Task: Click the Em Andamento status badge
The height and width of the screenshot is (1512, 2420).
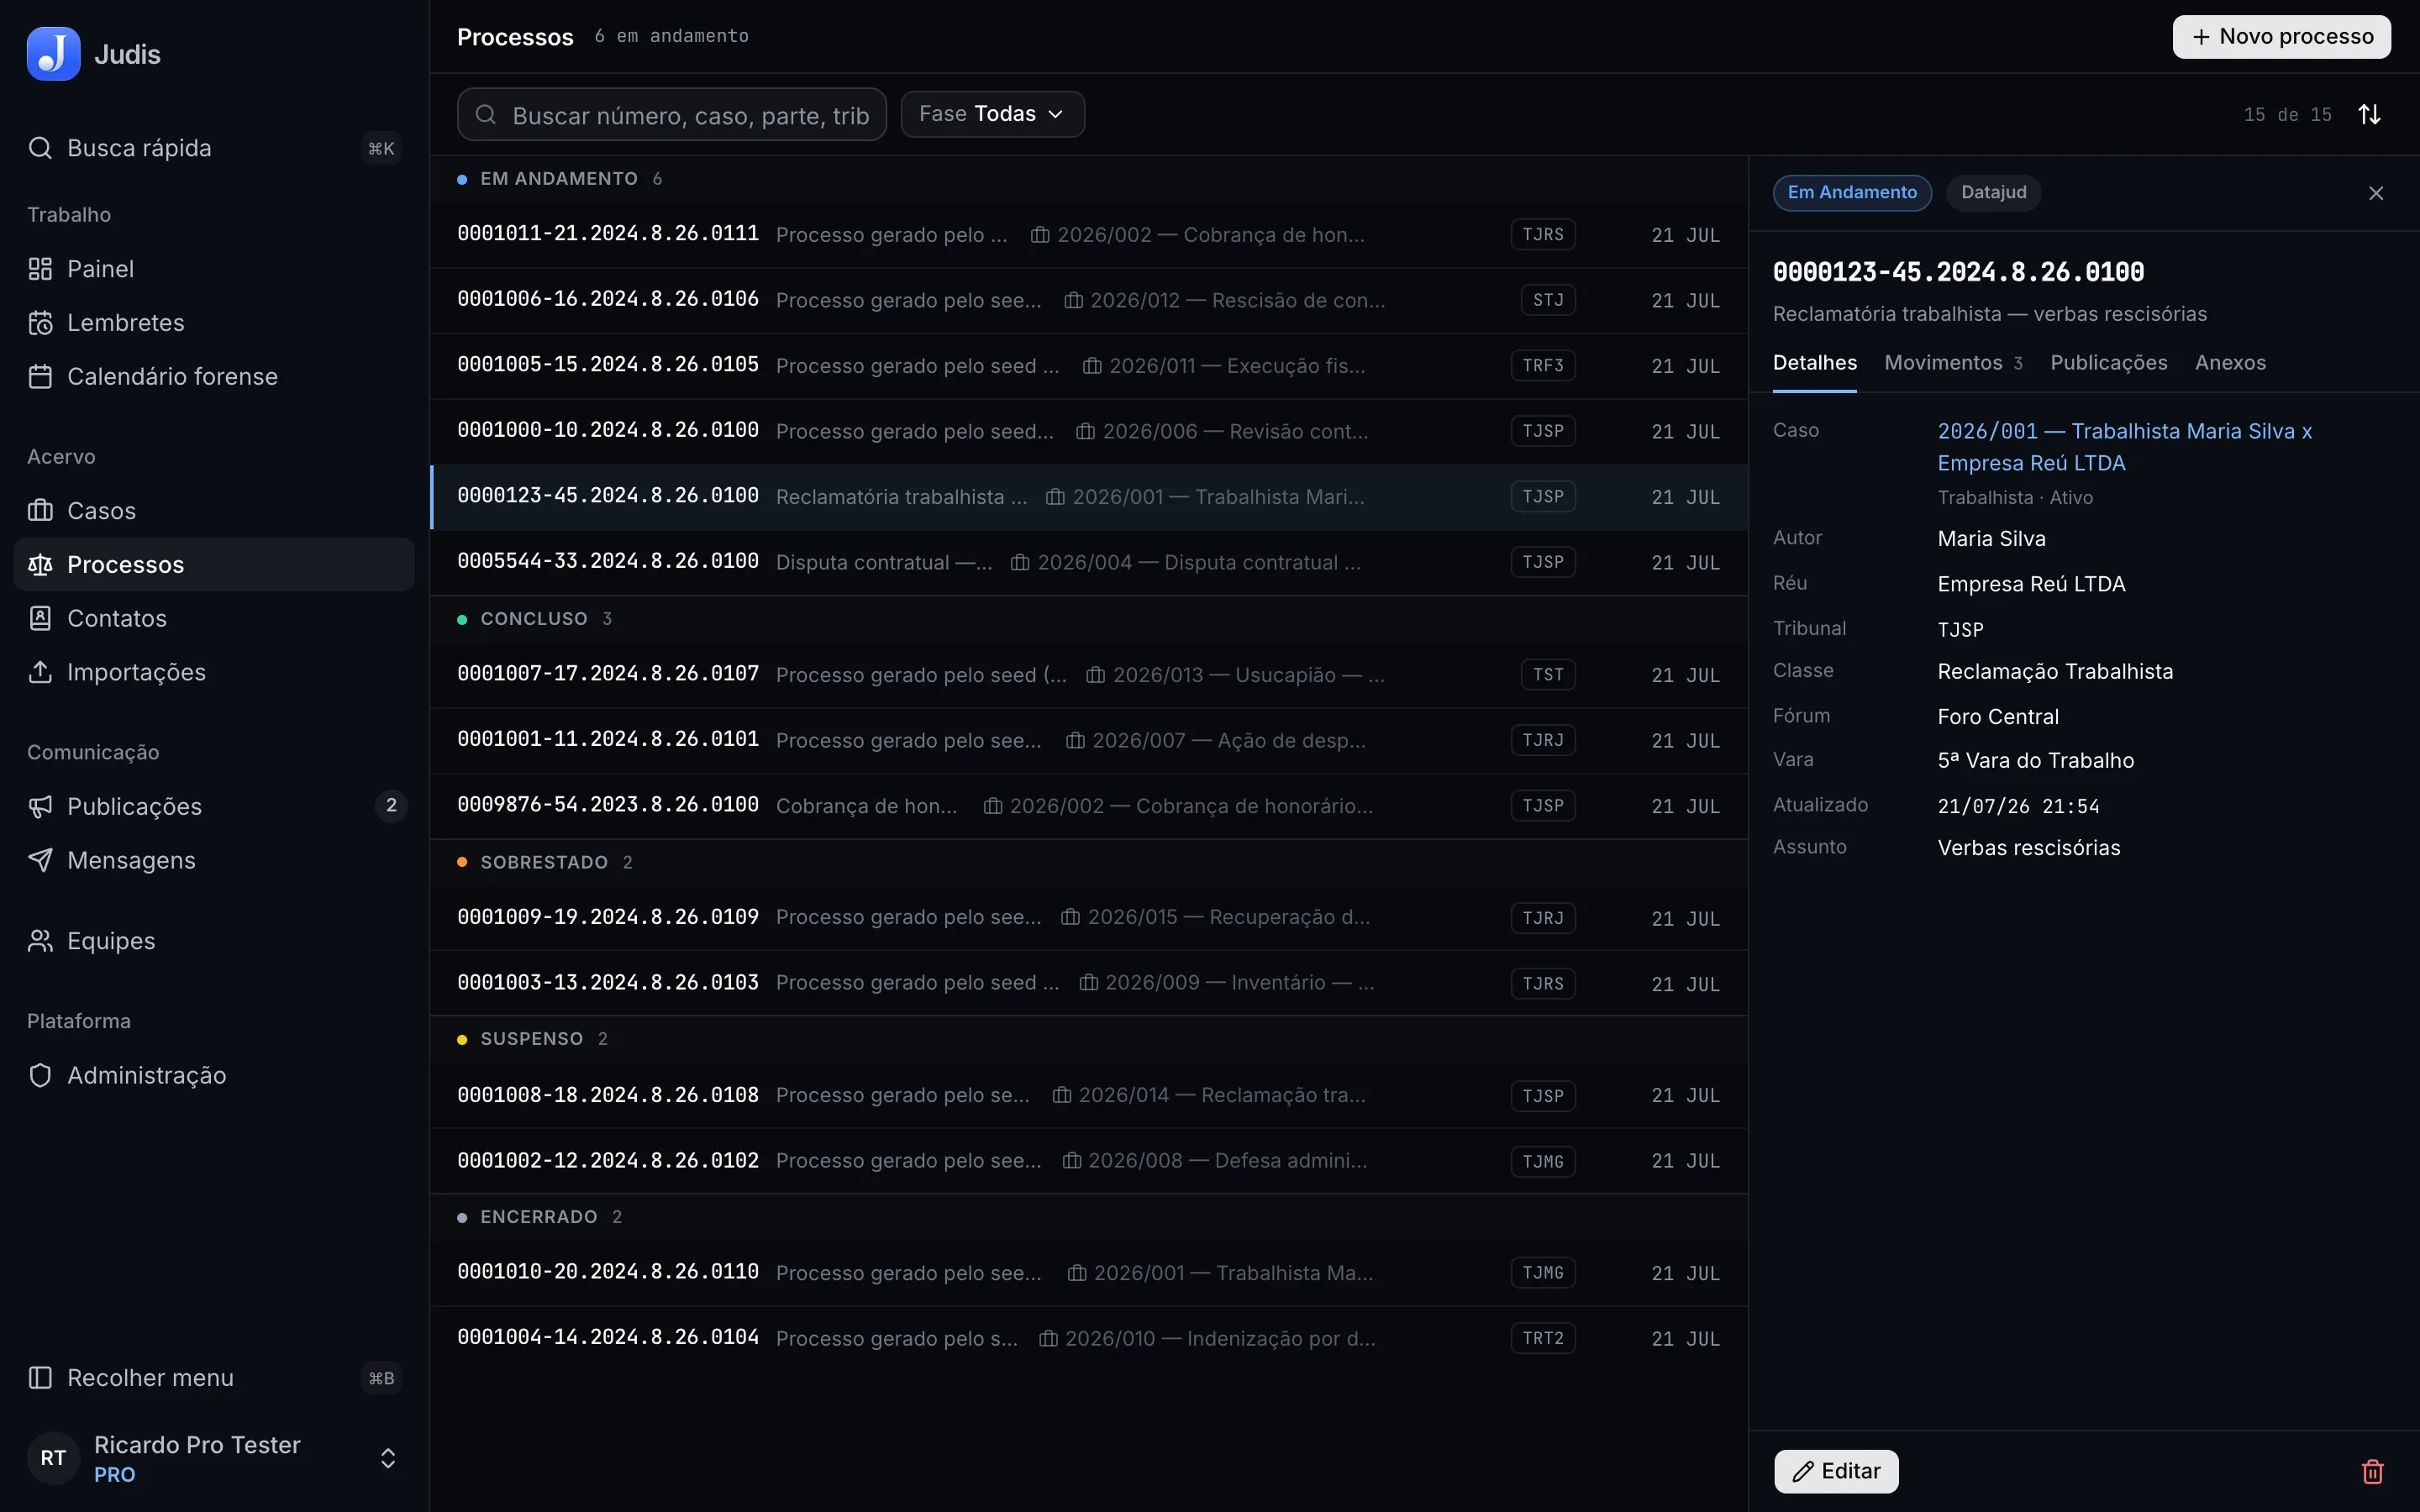Action: point(1852,192)
